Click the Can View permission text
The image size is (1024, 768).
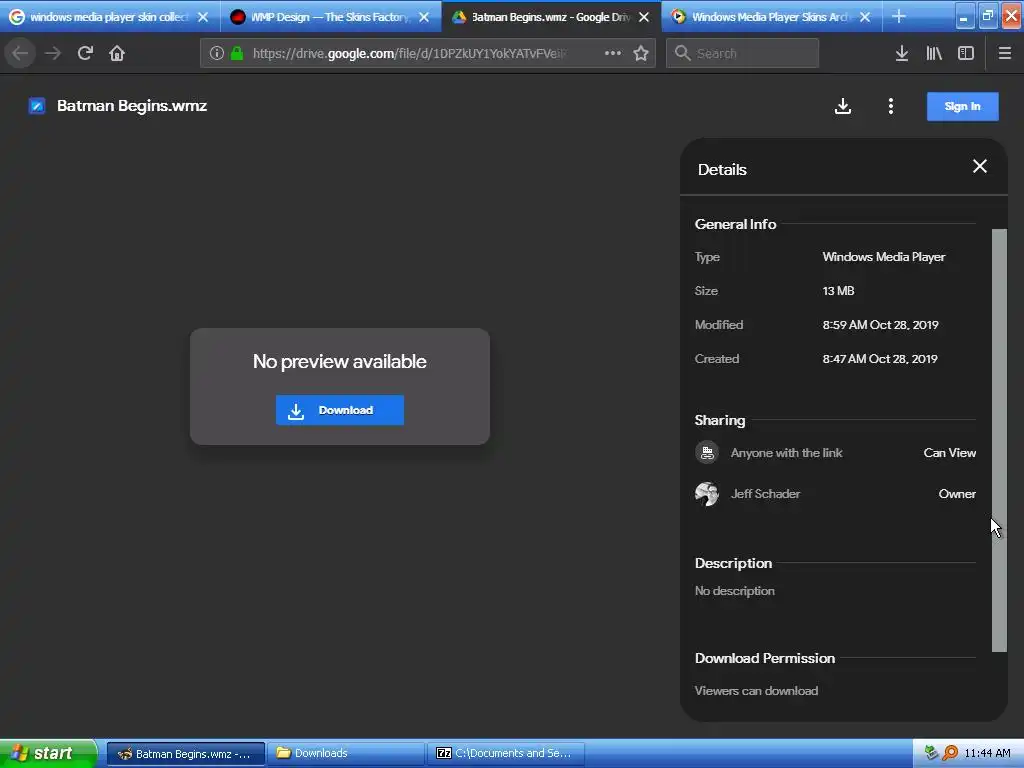click(x=950, y=453)
